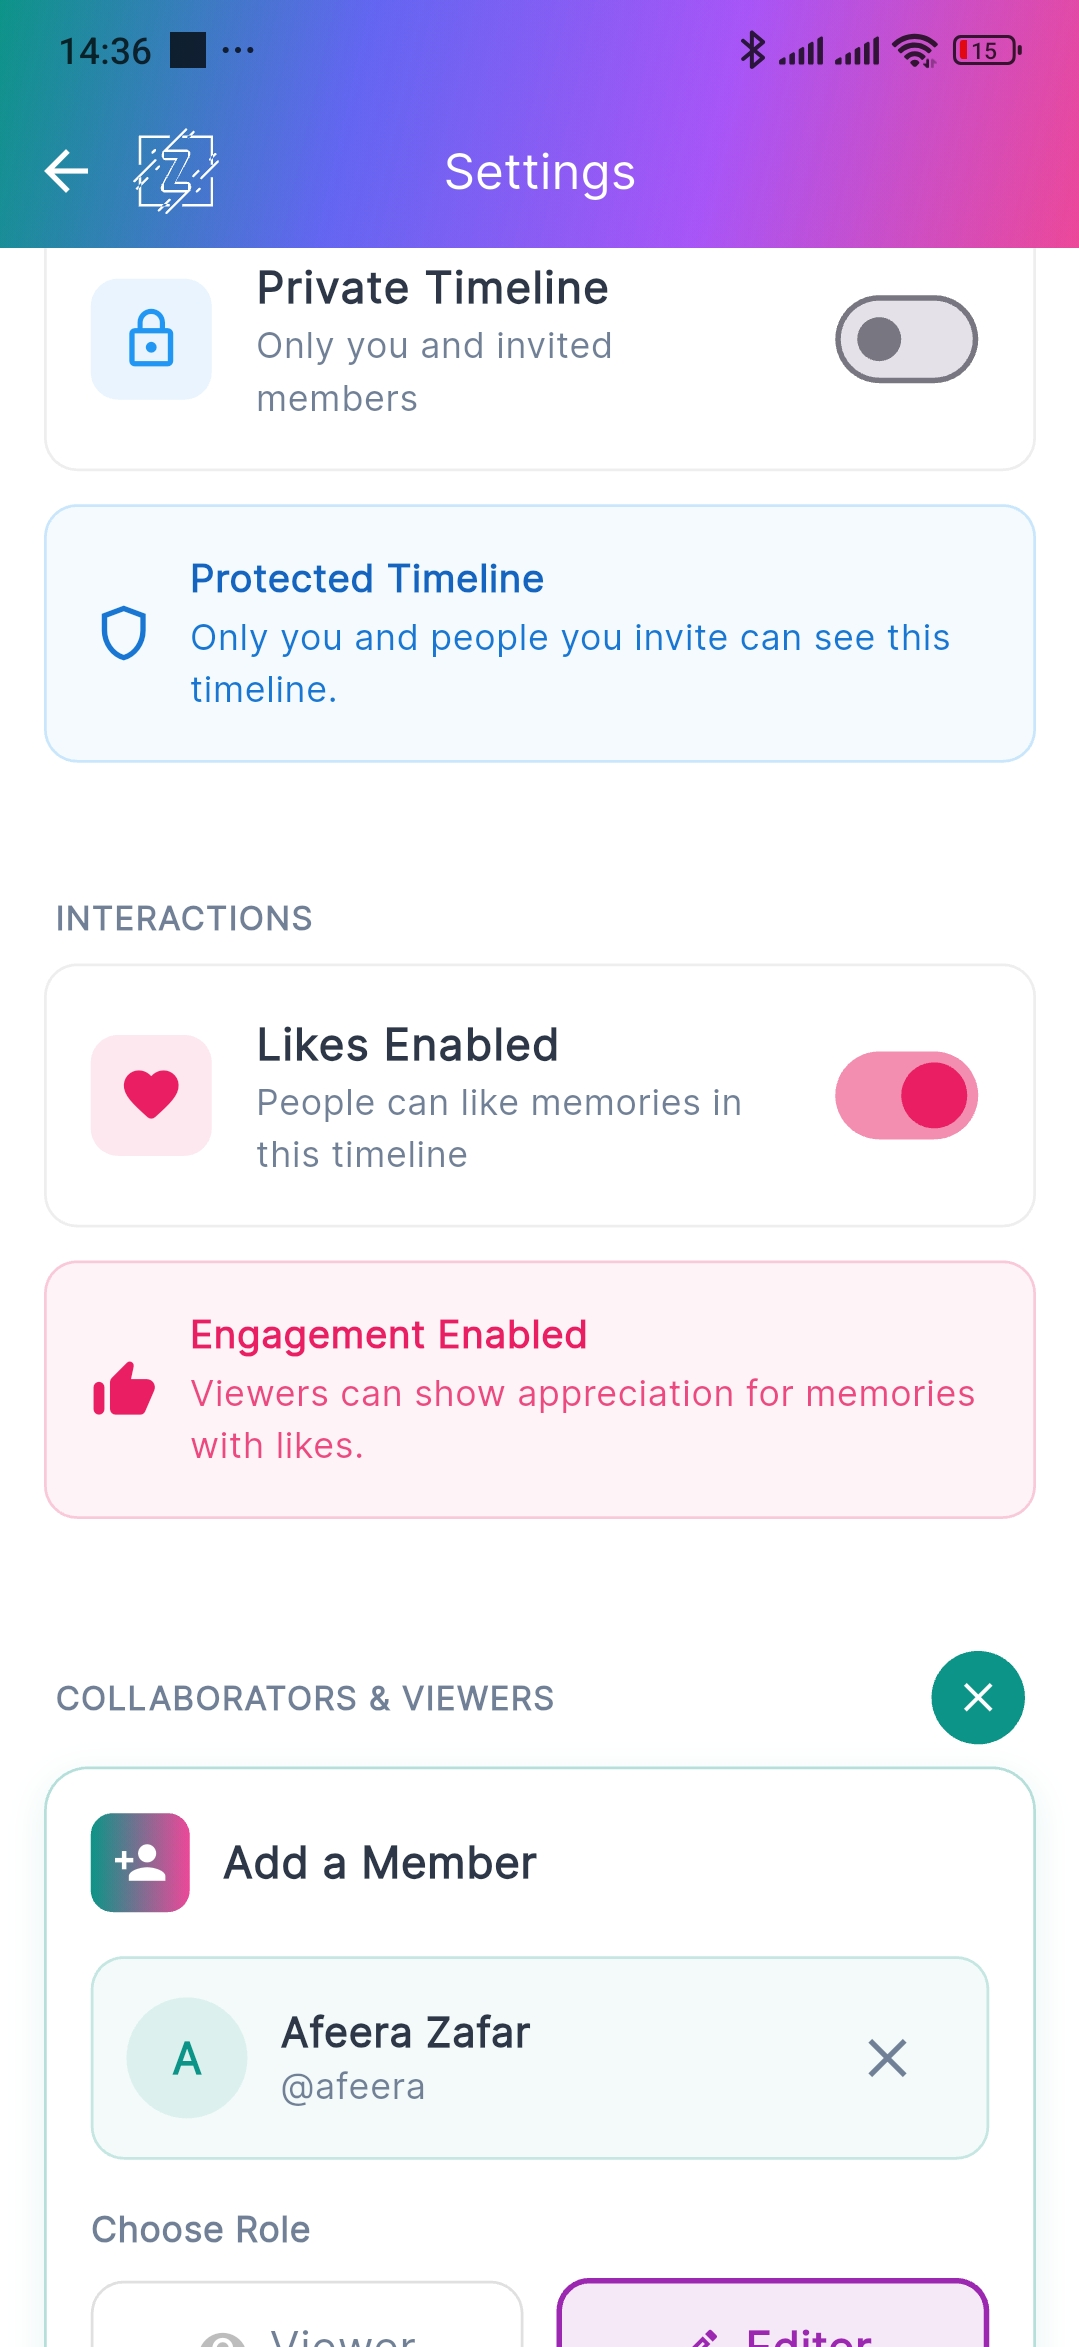Collapse the Collaborators & Viewers section
This screenshot has height=2347, width=1079.
(977, 1697)
